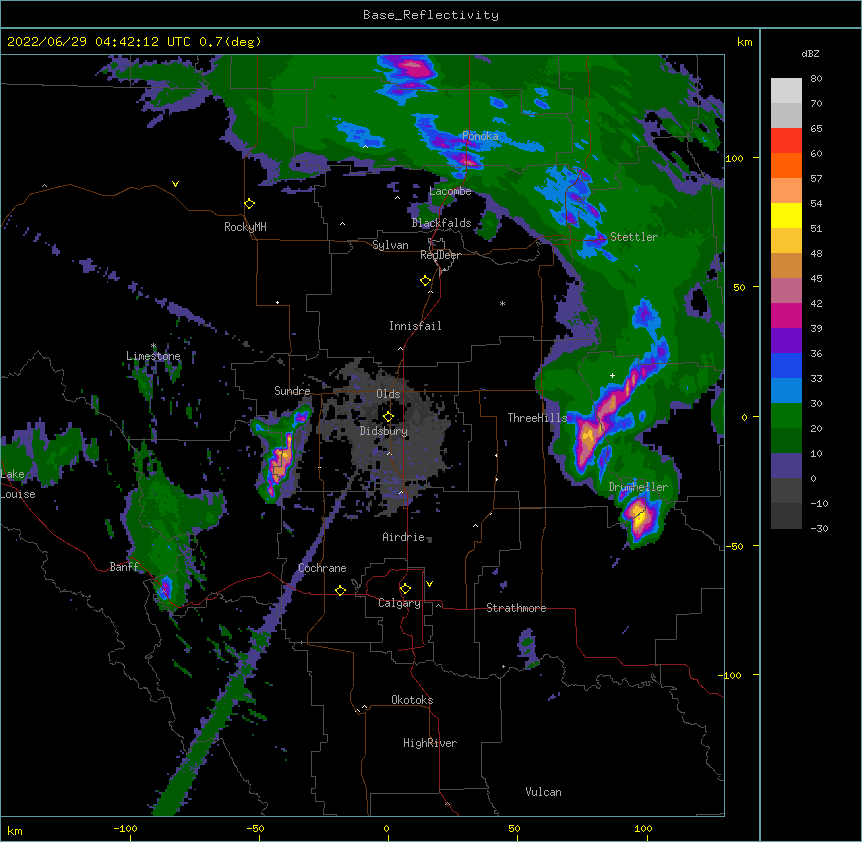Click the yellow diamond marker near RockyMH
Image resolution: width=862 pixels, height=842 pixels.
point(249,203)
